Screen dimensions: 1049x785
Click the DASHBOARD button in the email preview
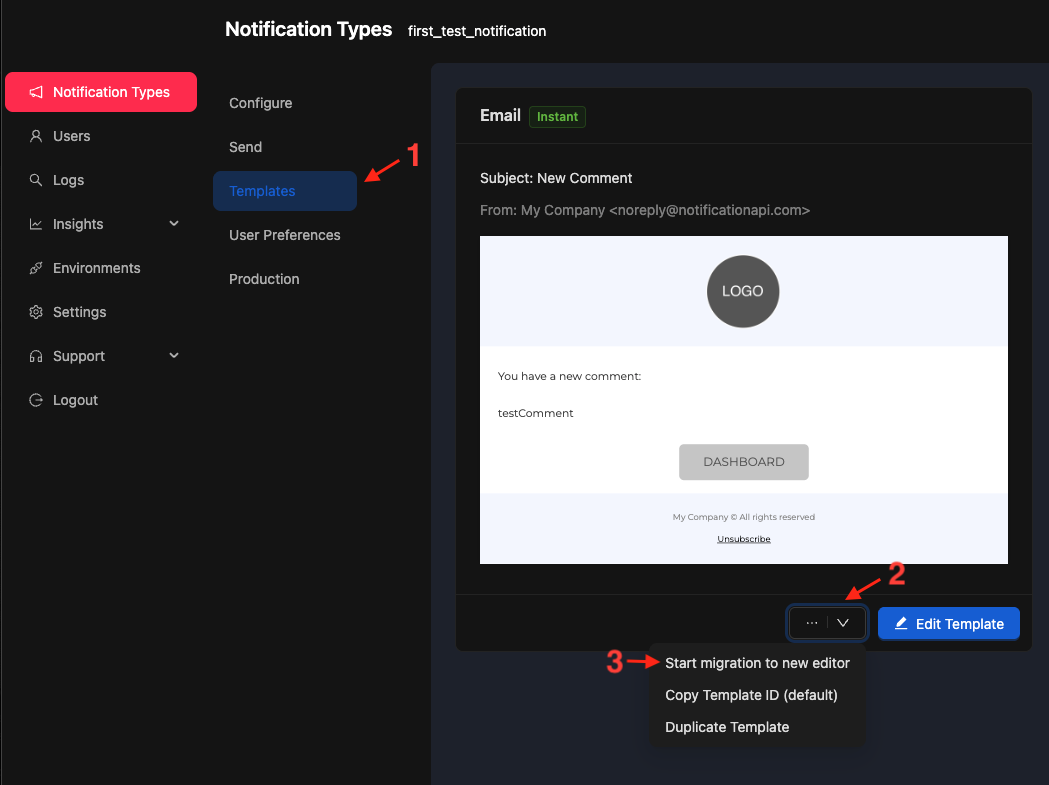click(743, 462)
